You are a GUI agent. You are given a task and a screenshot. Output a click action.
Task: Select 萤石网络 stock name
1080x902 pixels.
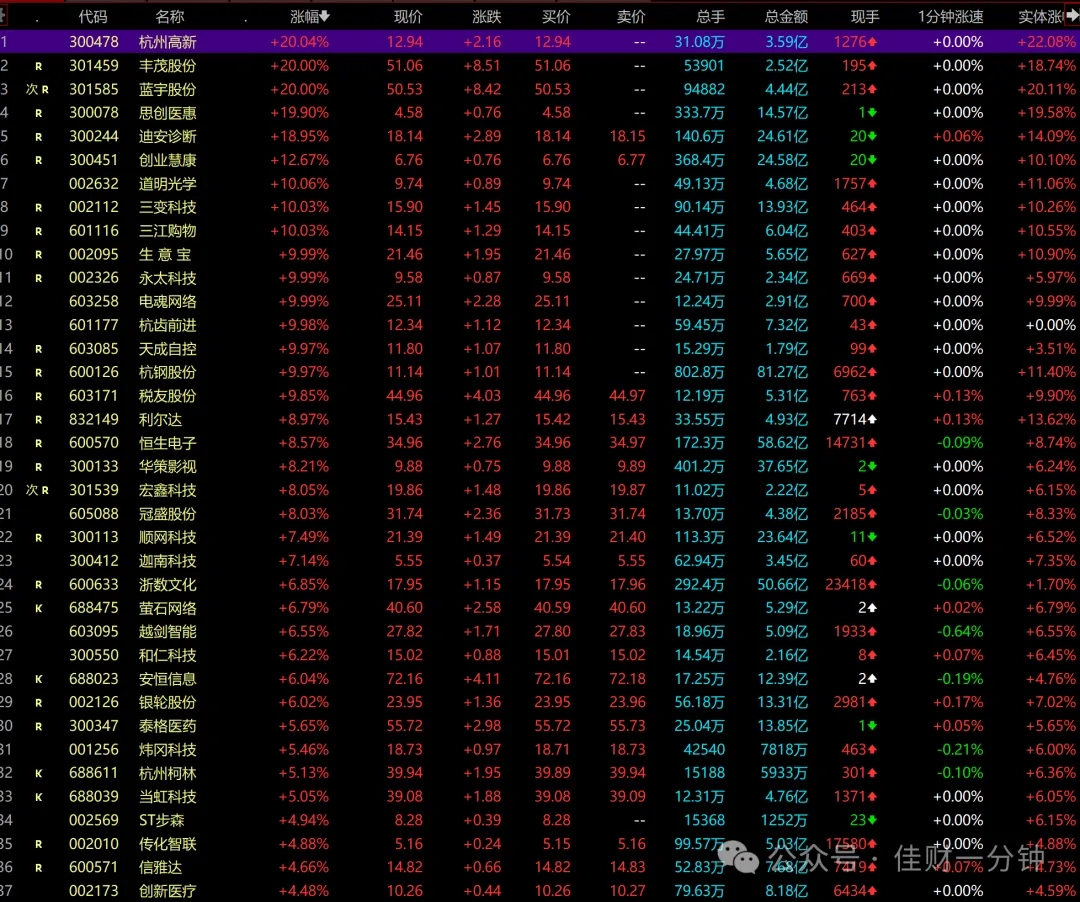pos(167,608)
